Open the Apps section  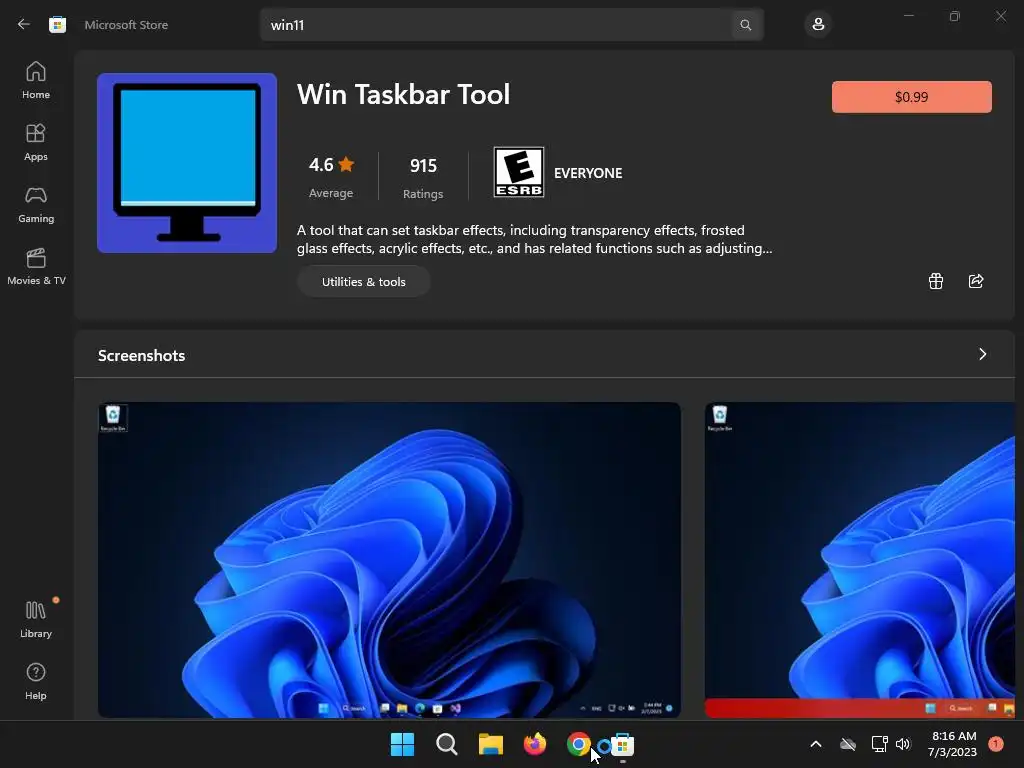(36, 142)
